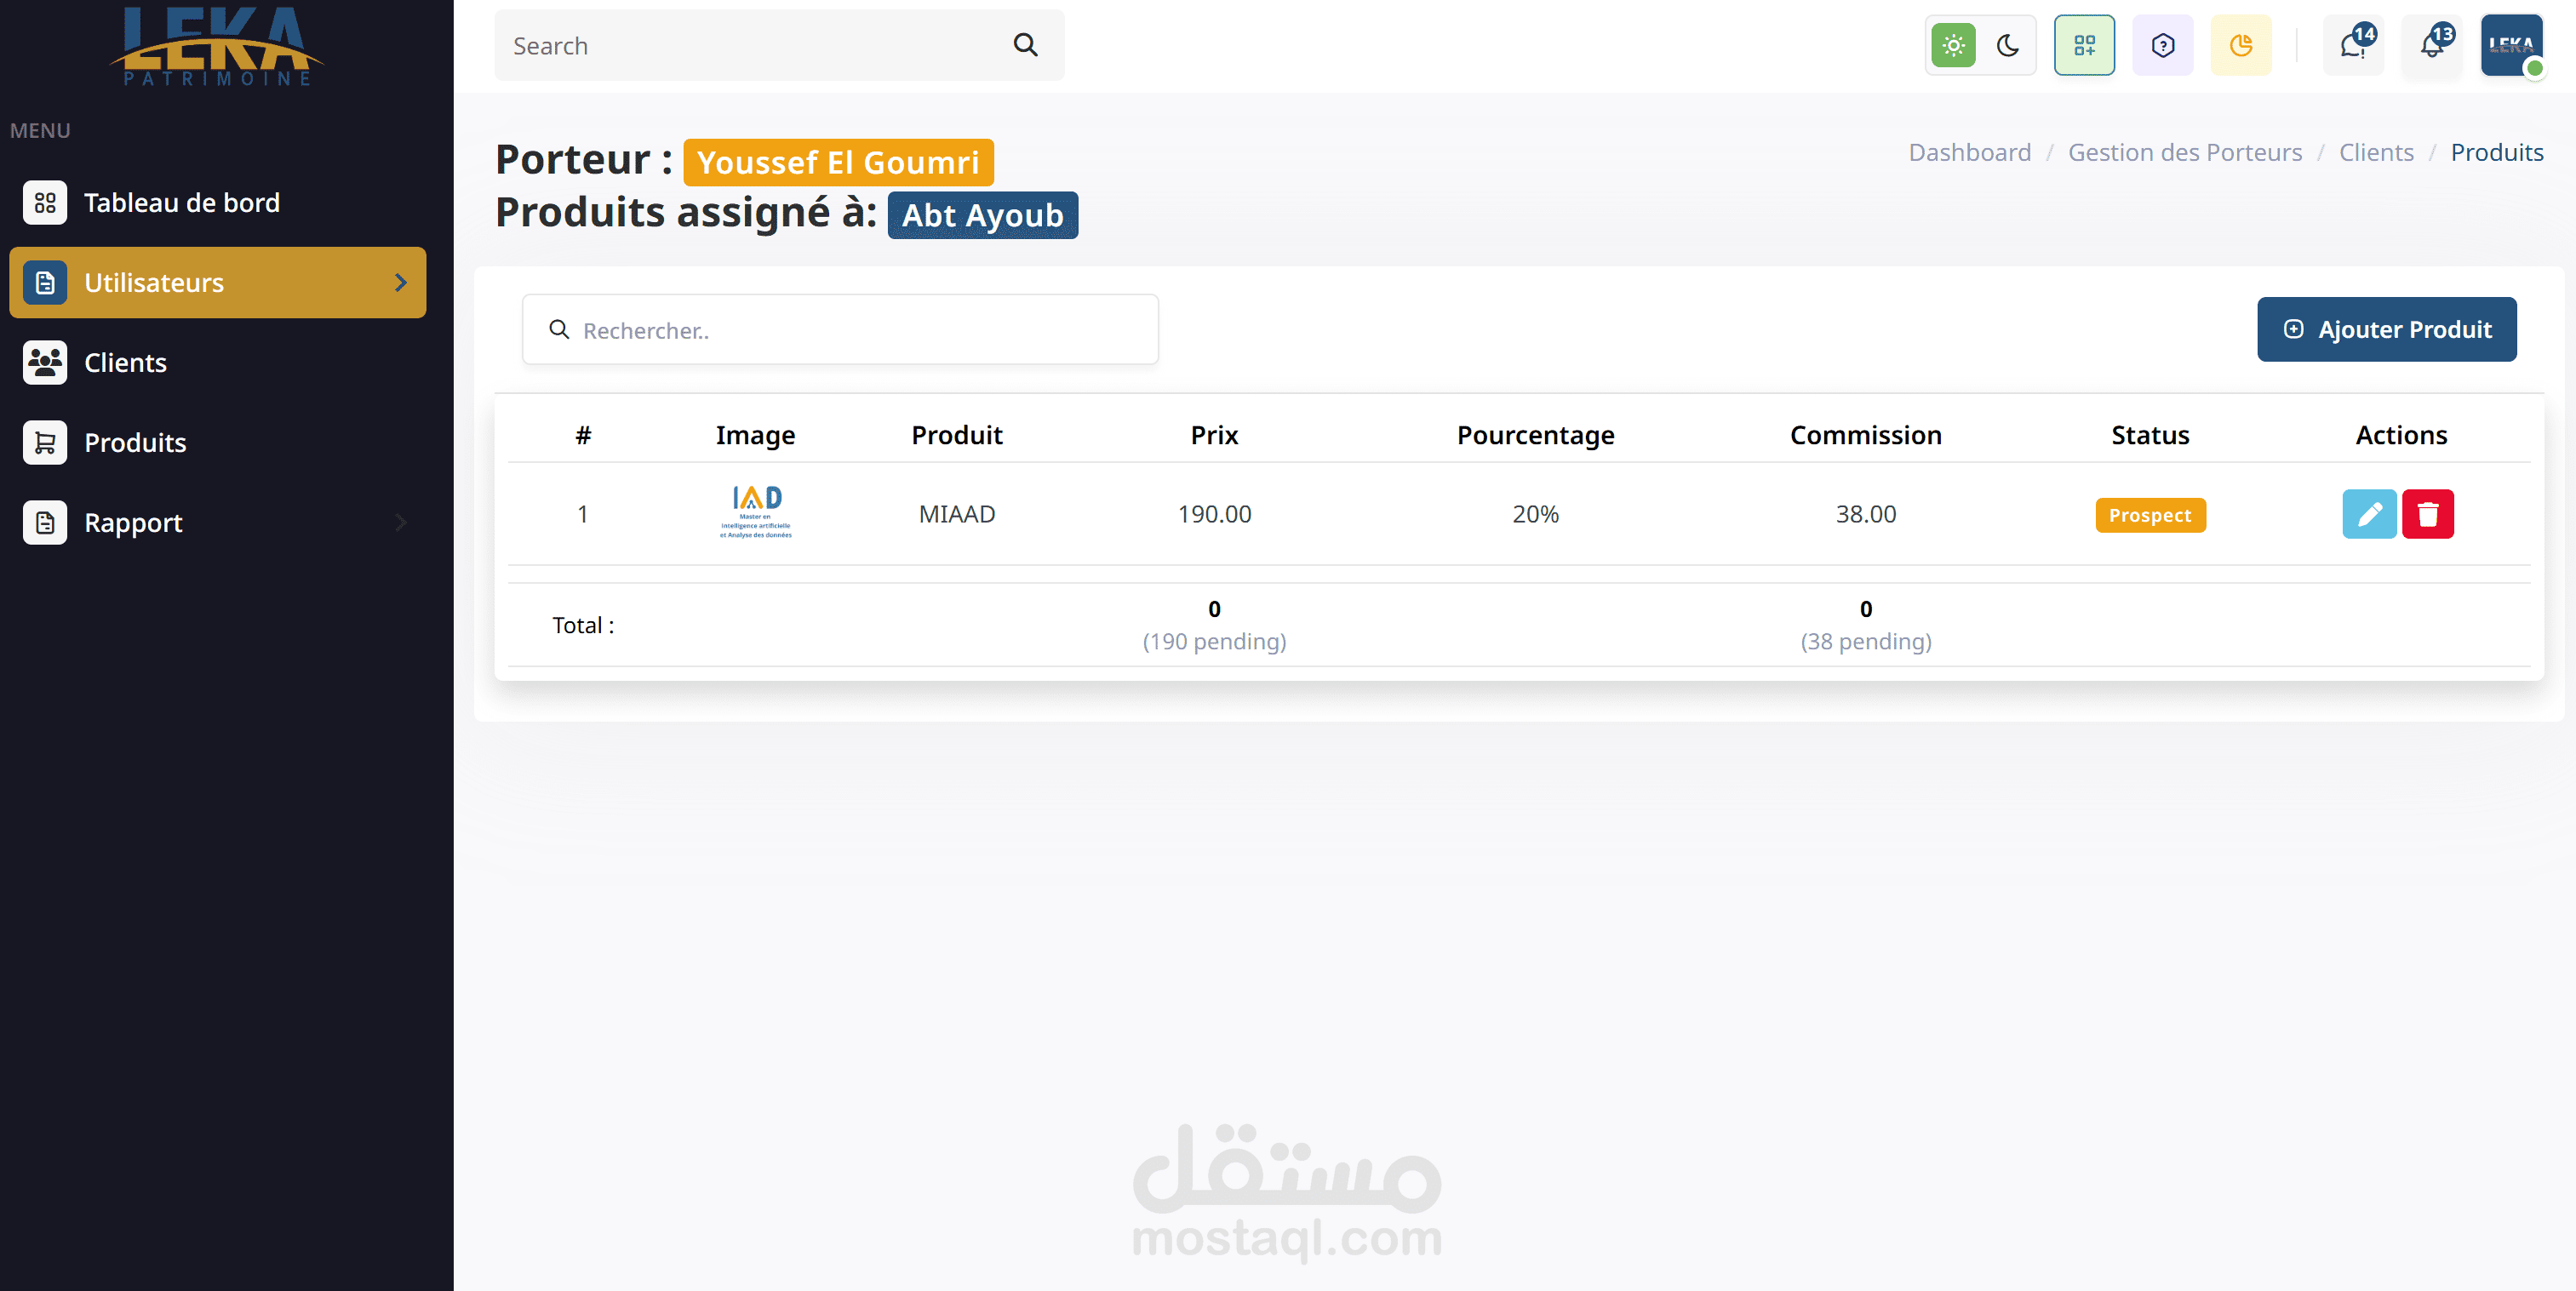Open the bell notifications icon
The height and width of the screenshot is (1291, 2576).
click(2431, 45)
